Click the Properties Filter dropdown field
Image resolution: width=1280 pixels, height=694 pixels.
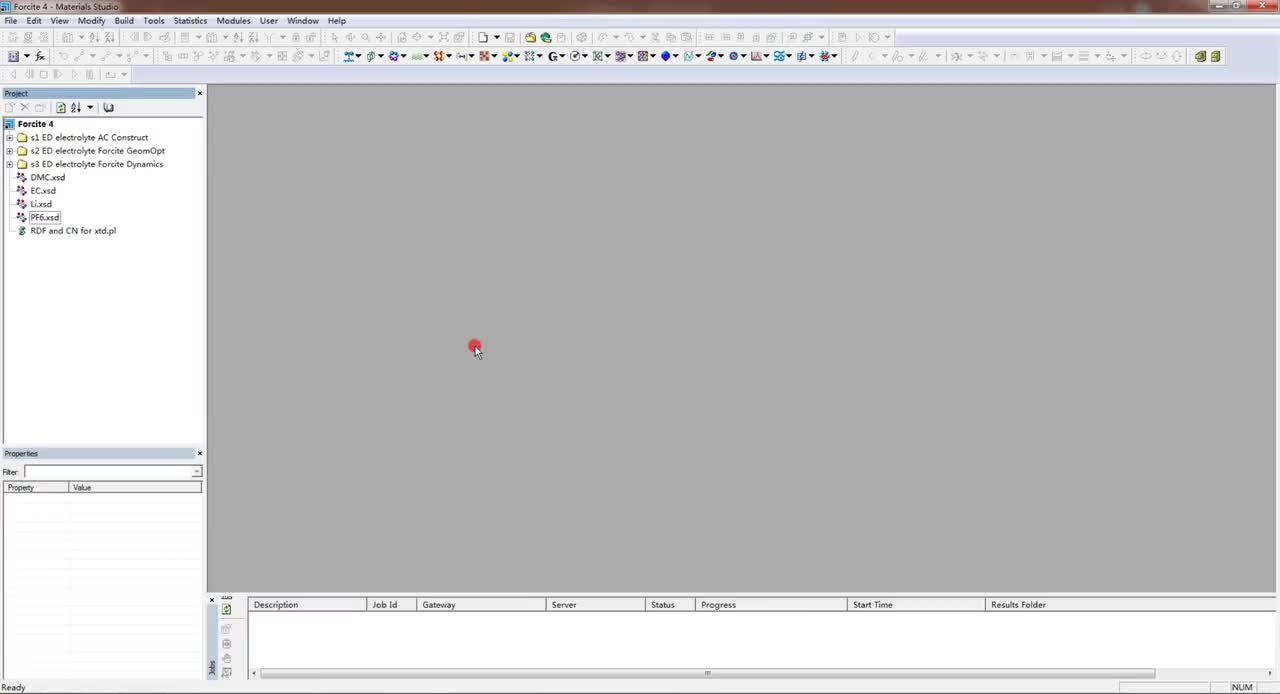[113, 471]
